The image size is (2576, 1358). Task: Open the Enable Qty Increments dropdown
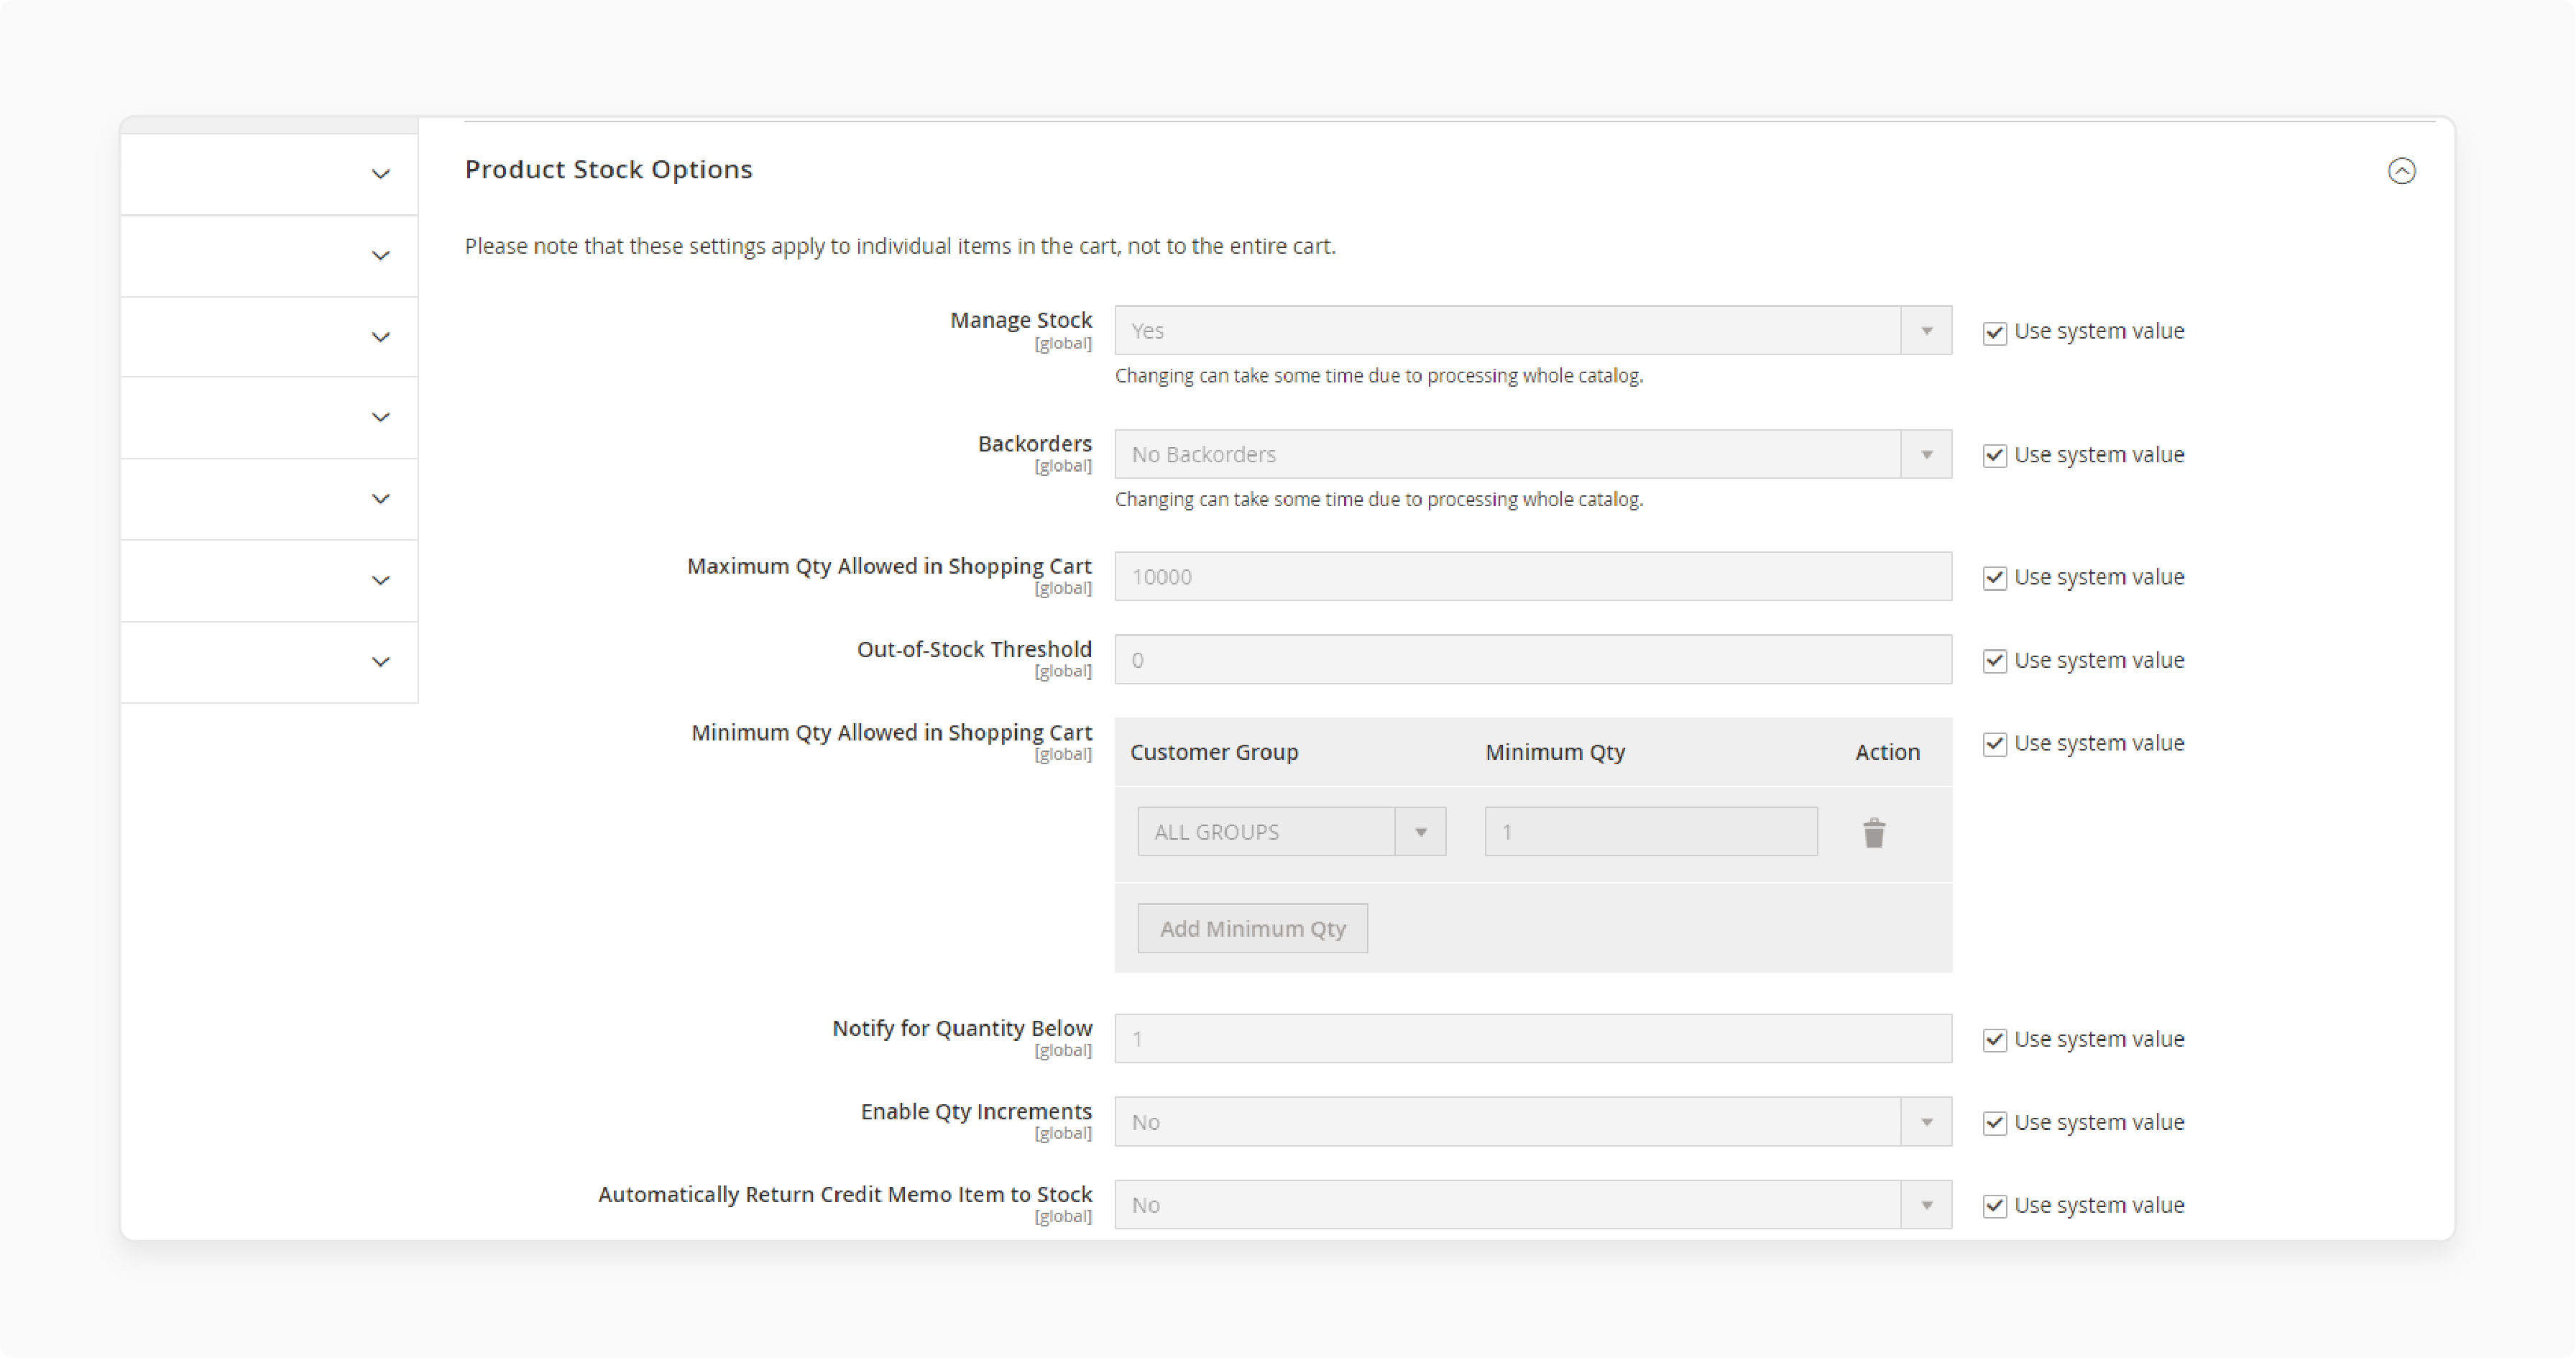(1533, 1122)
